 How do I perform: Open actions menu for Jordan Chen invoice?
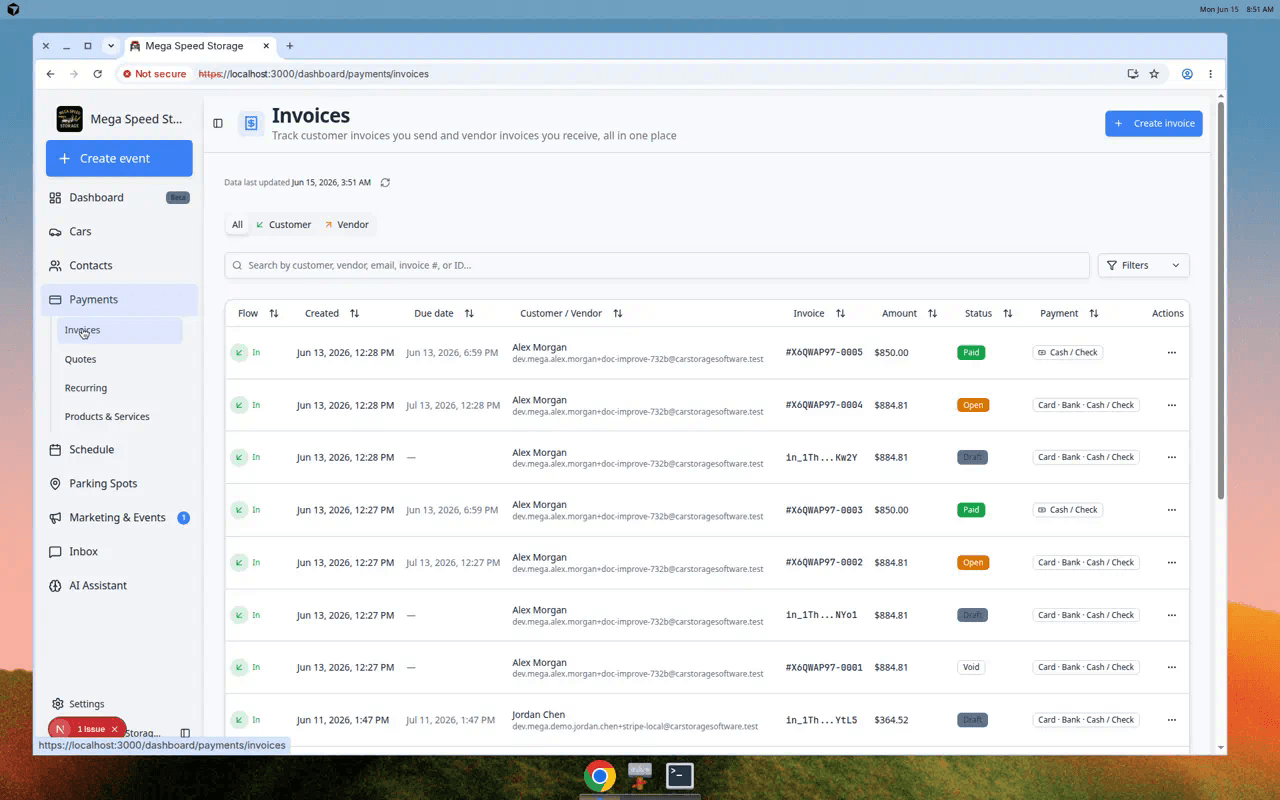point(1171,720)
